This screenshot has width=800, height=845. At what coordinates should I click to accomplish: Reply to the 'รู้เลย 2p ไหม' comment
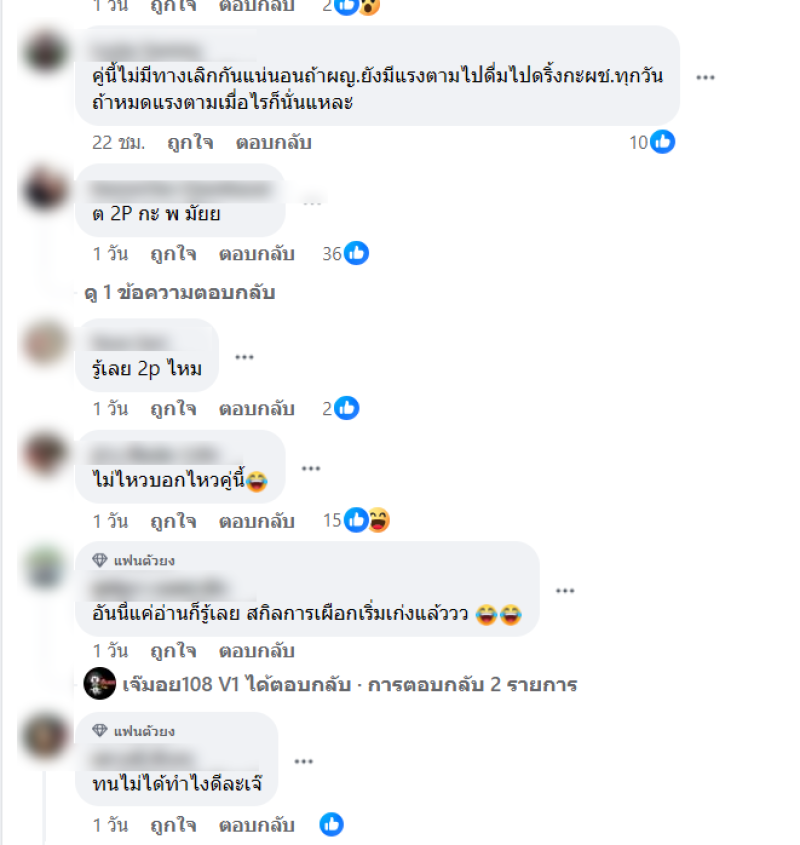257,408
